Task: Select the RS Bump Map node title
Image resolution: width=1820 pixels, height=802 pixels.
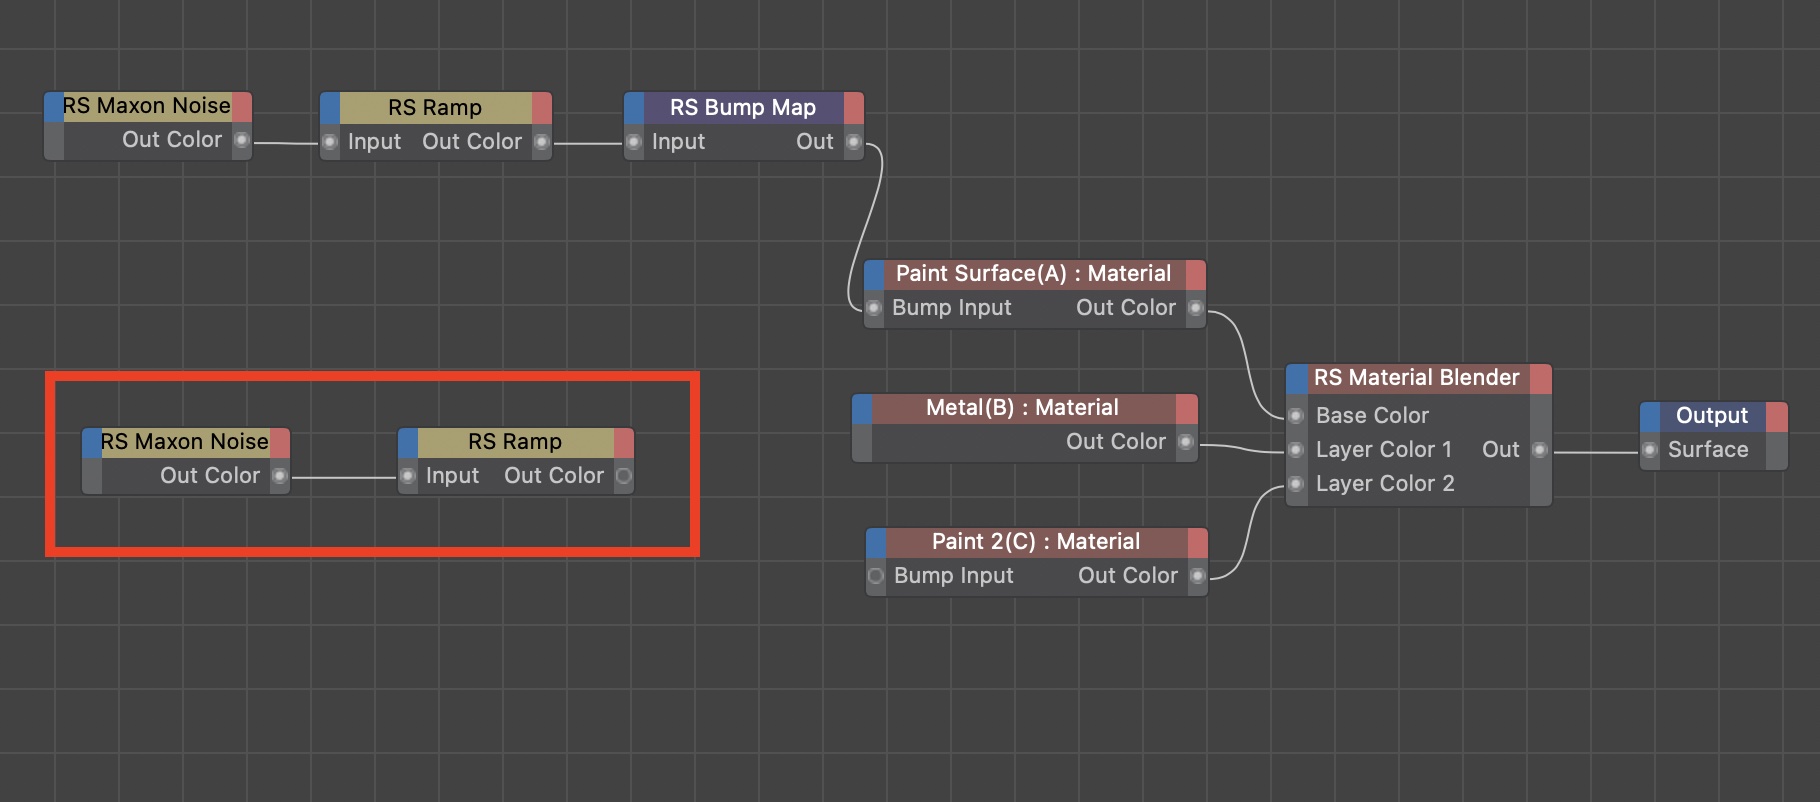Action: tap(742, 107)
